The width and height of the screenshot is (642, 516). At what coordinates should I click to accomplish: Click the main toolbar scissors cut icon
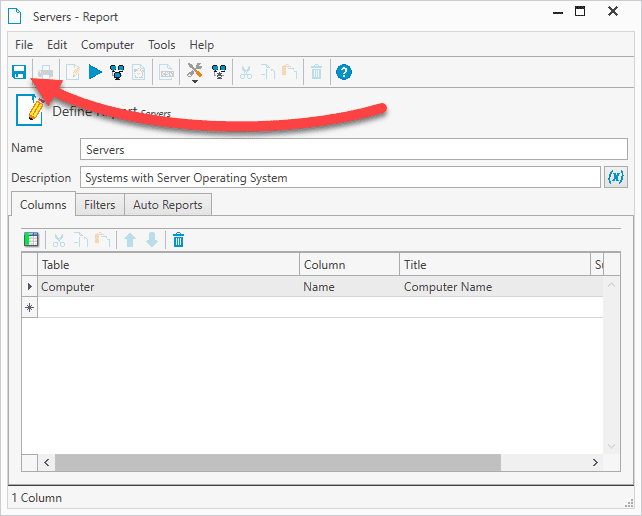246,72
